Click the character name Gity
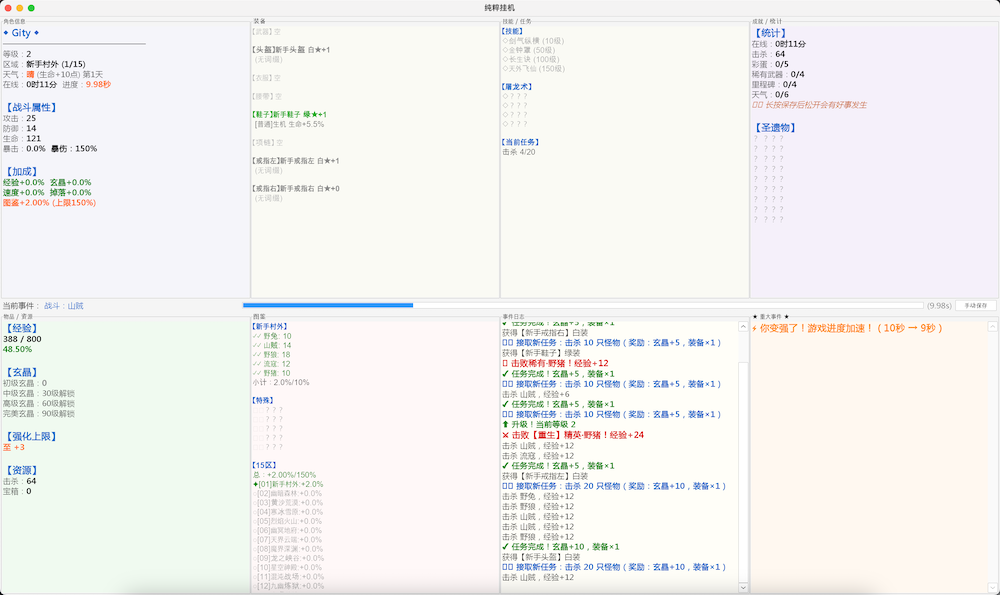Screen dimensions: 1000x595 tap(21, 33)
